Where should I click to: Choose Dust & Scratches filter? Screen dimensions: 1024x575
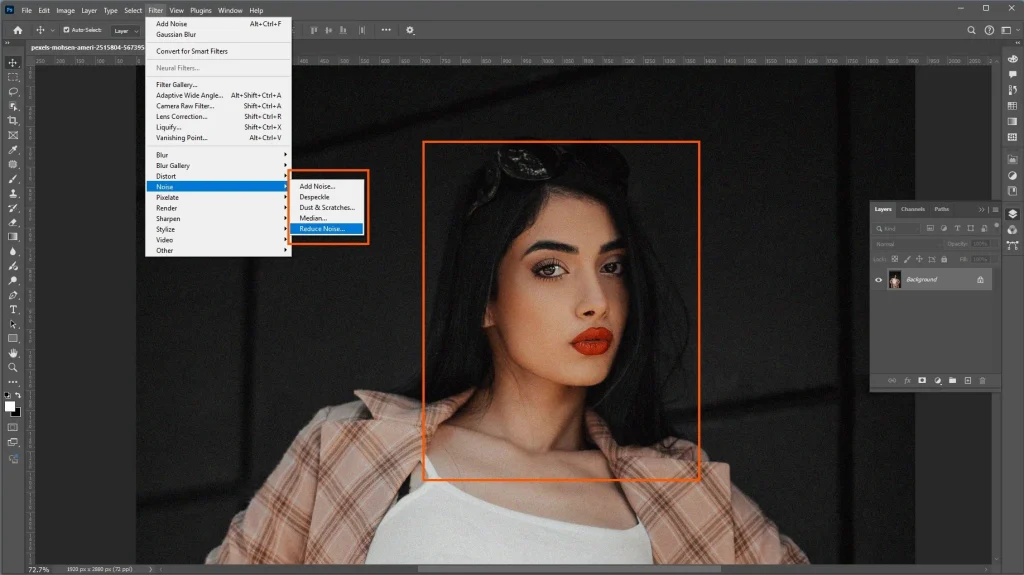pos(327,208)
